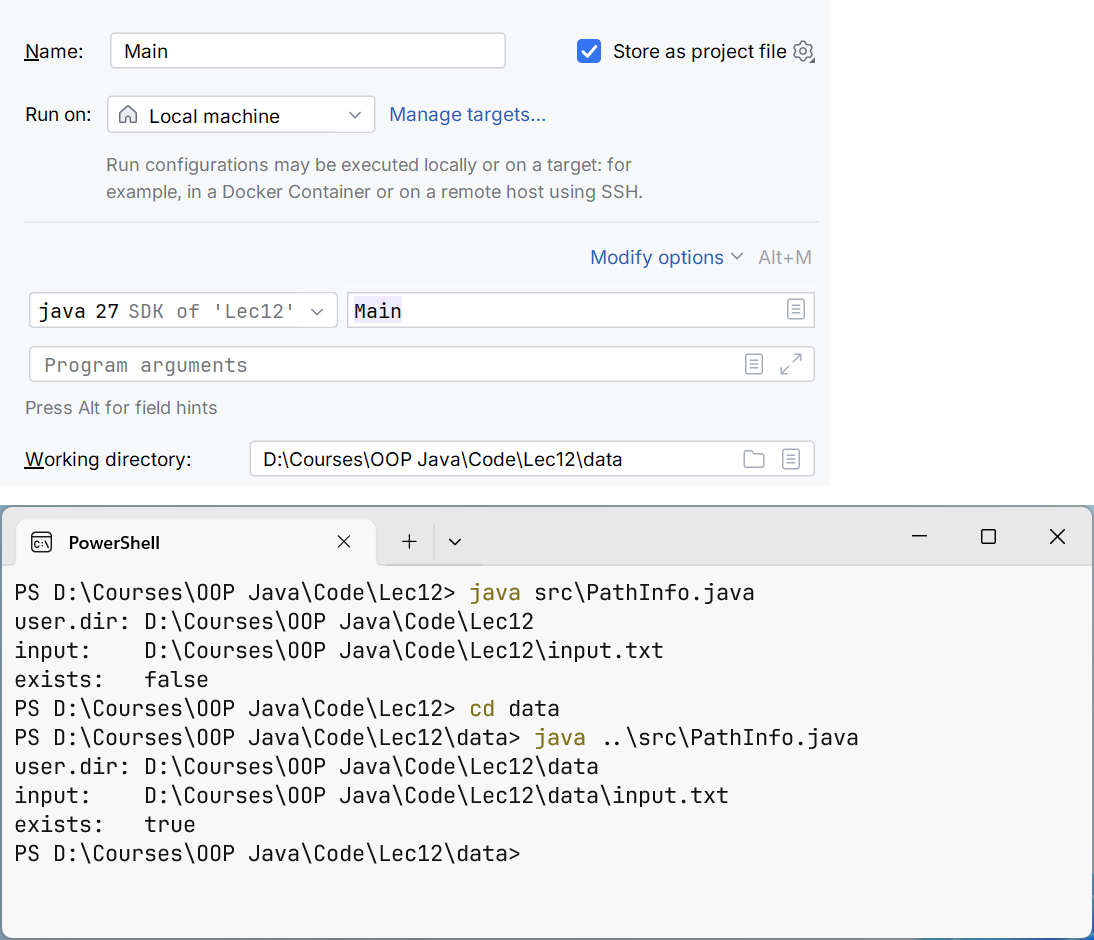Browse folder icon for Working directory

click(754, 459)
